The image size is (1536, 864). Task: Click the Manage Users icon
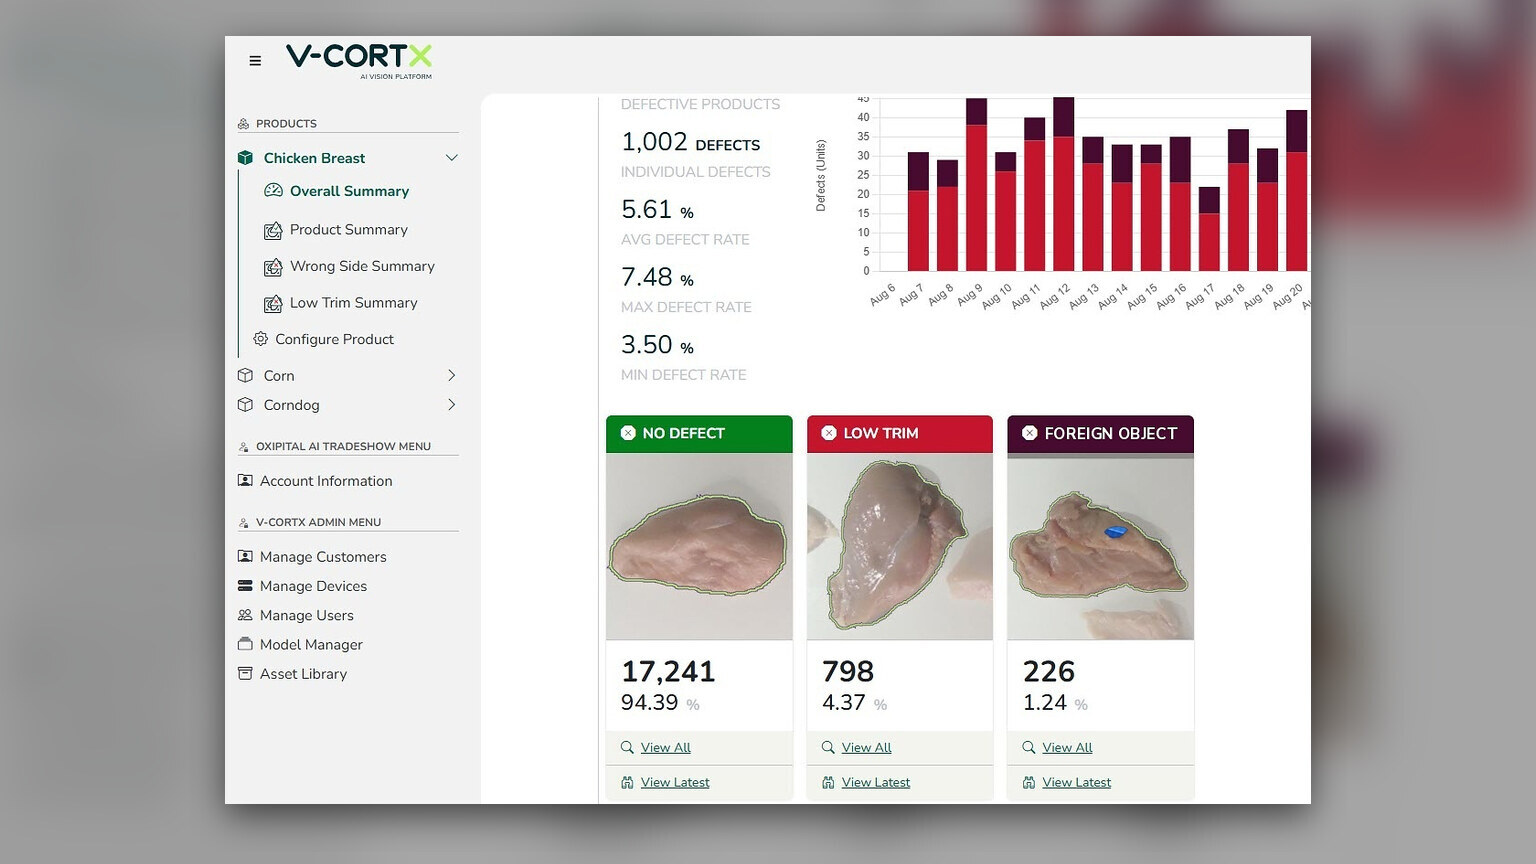click(x=245, y=615)
